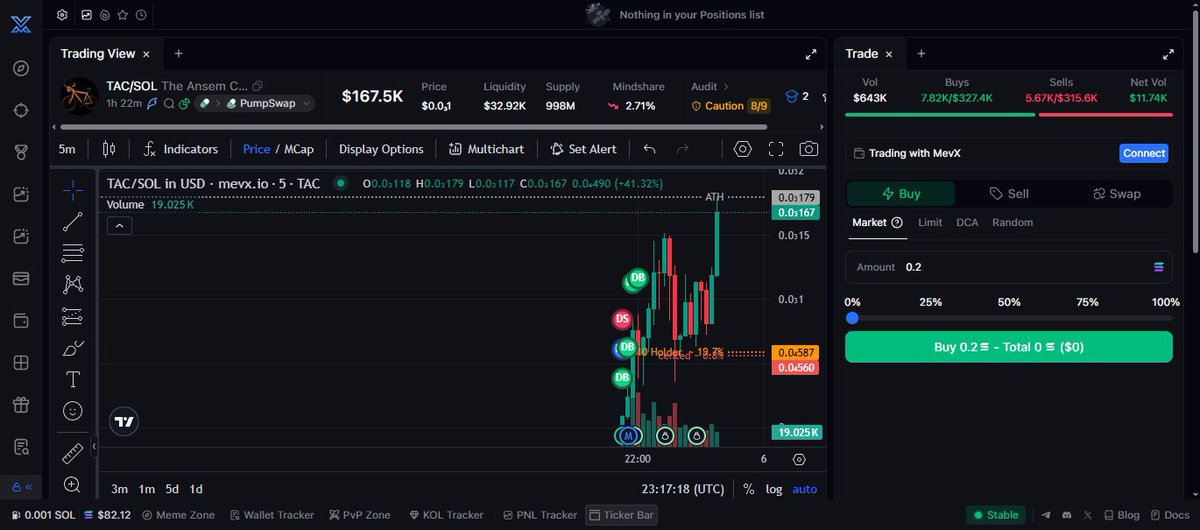Take a chart snapshot with camera icon
Viewport: 1200px width, 530px height.
point(809,149)
